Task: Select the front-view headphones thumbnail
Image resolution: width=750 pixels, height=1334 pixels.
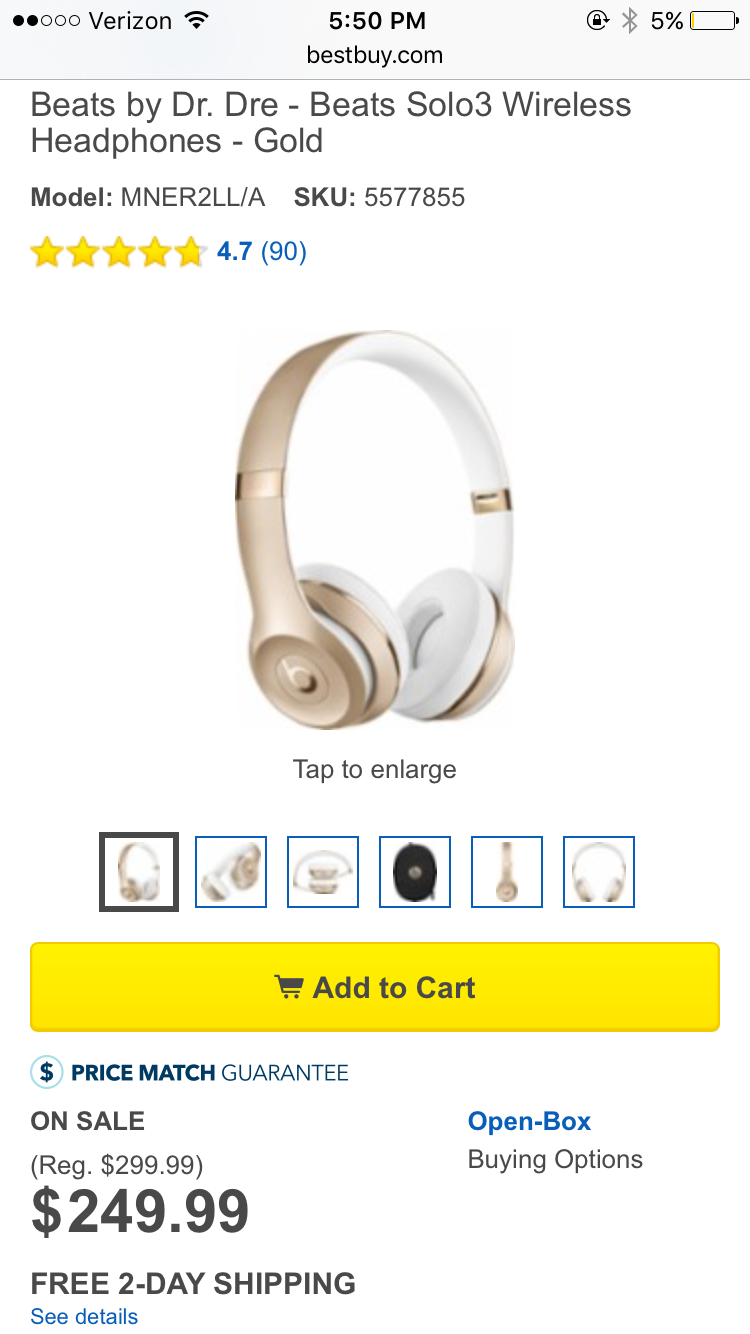Action: tap(599, 872)
